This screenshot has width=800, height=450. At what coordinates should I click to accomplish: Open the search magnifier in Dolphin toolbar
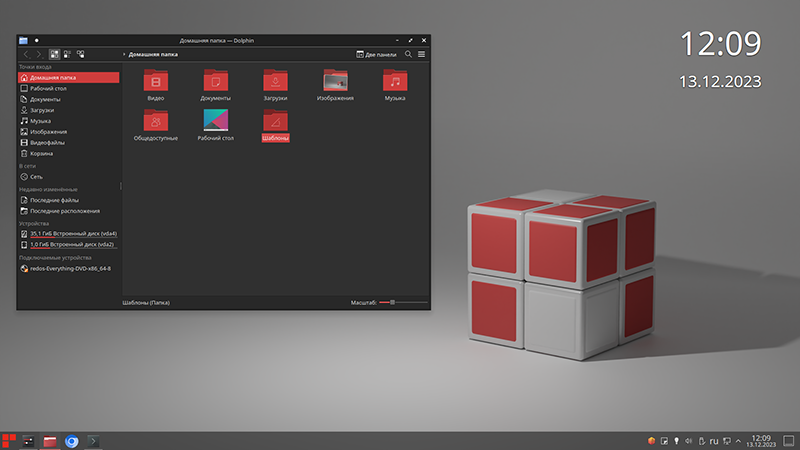coord(408,53)
